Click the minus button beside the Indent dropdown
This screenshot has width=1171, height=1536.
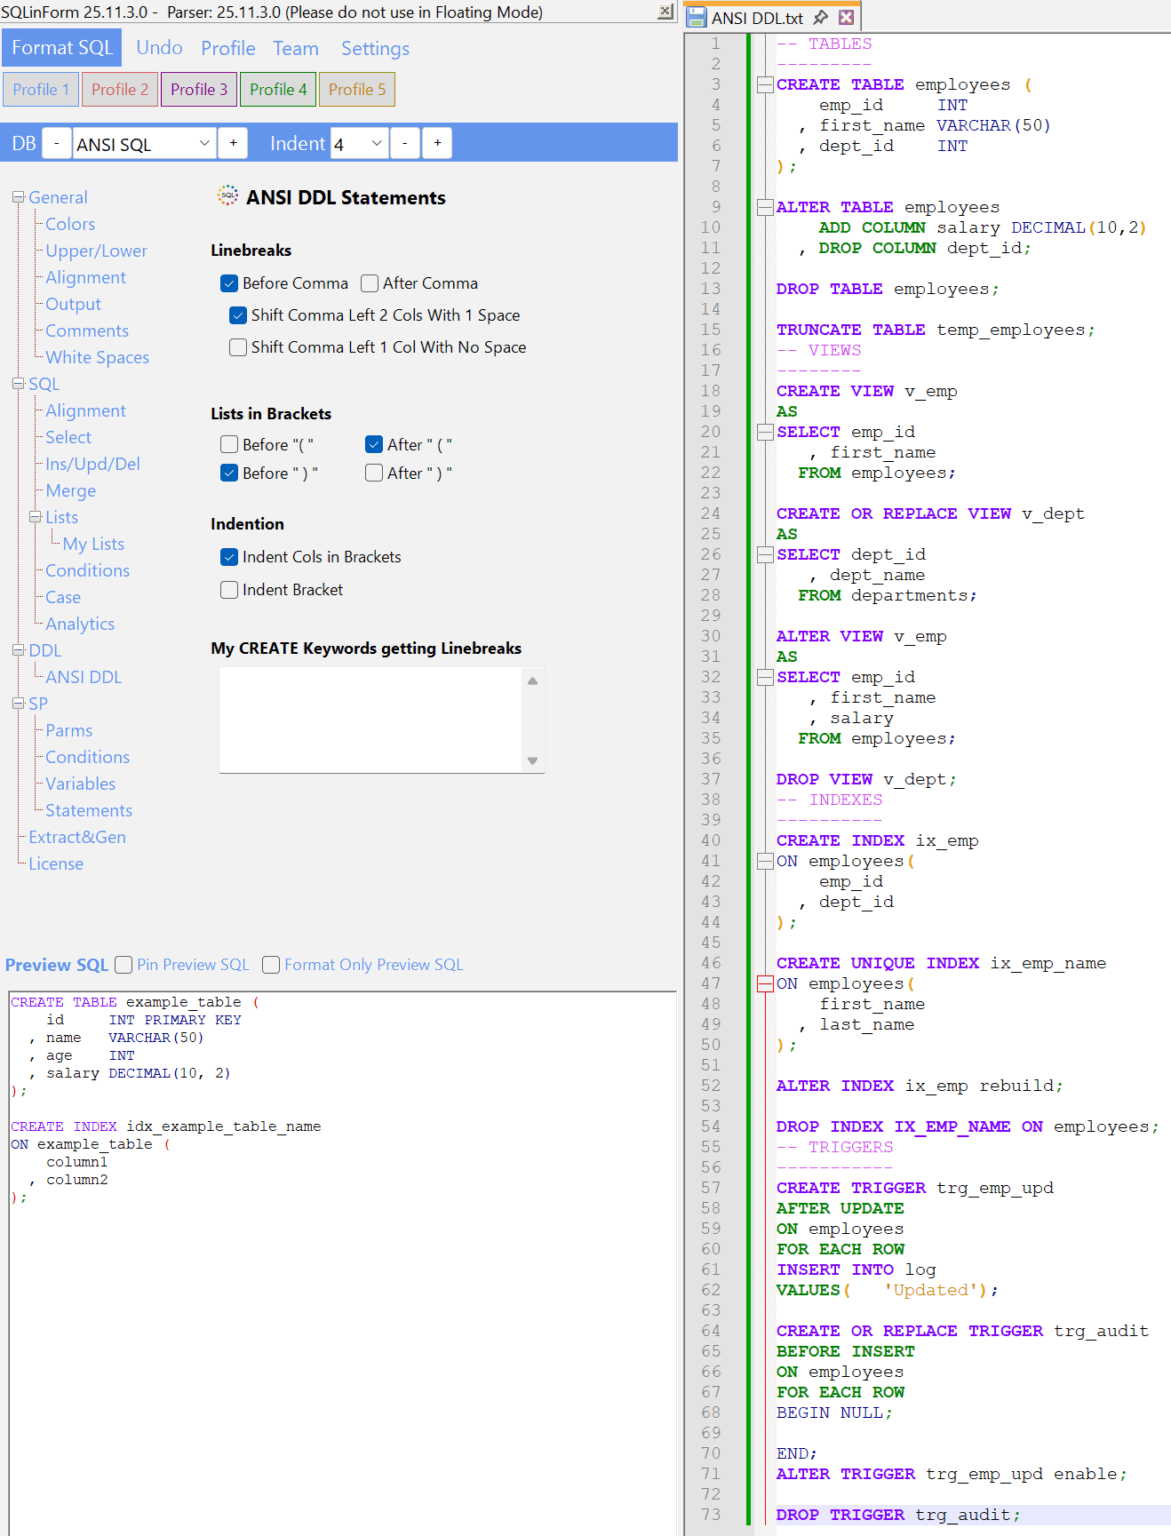404,143
